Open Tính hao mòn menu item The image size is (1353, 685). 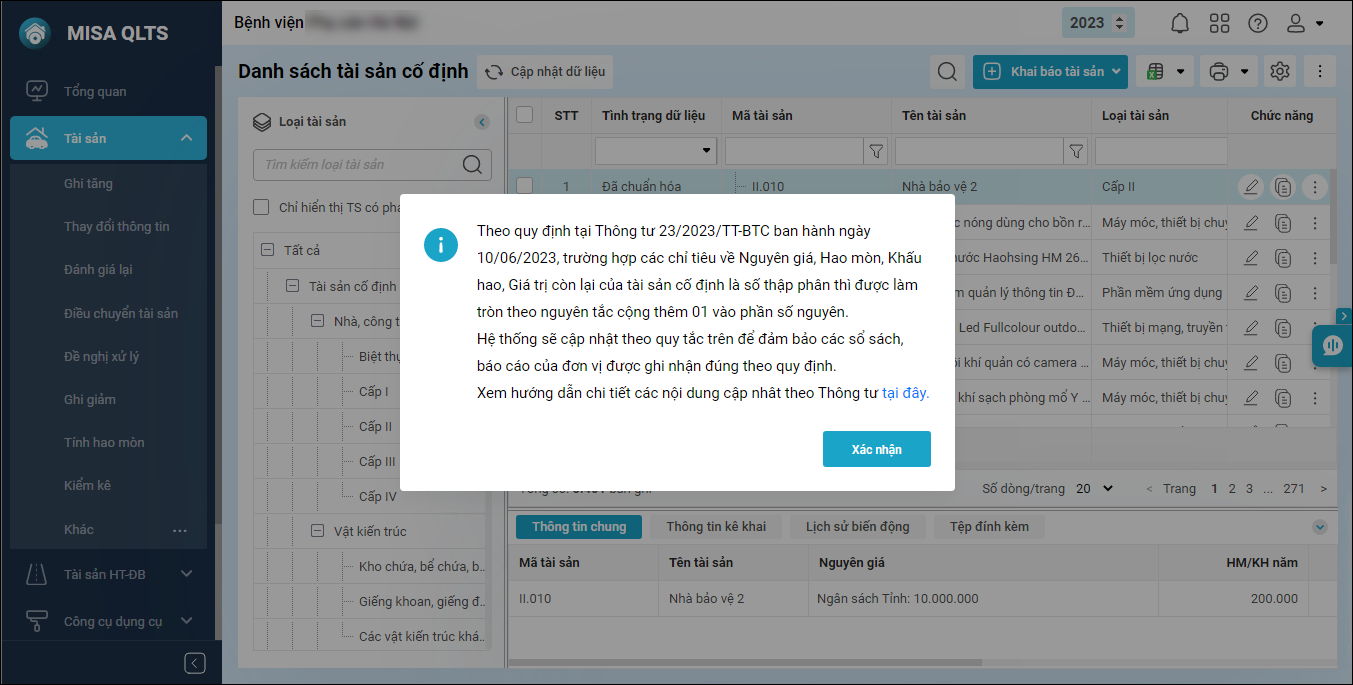point(104,442)
